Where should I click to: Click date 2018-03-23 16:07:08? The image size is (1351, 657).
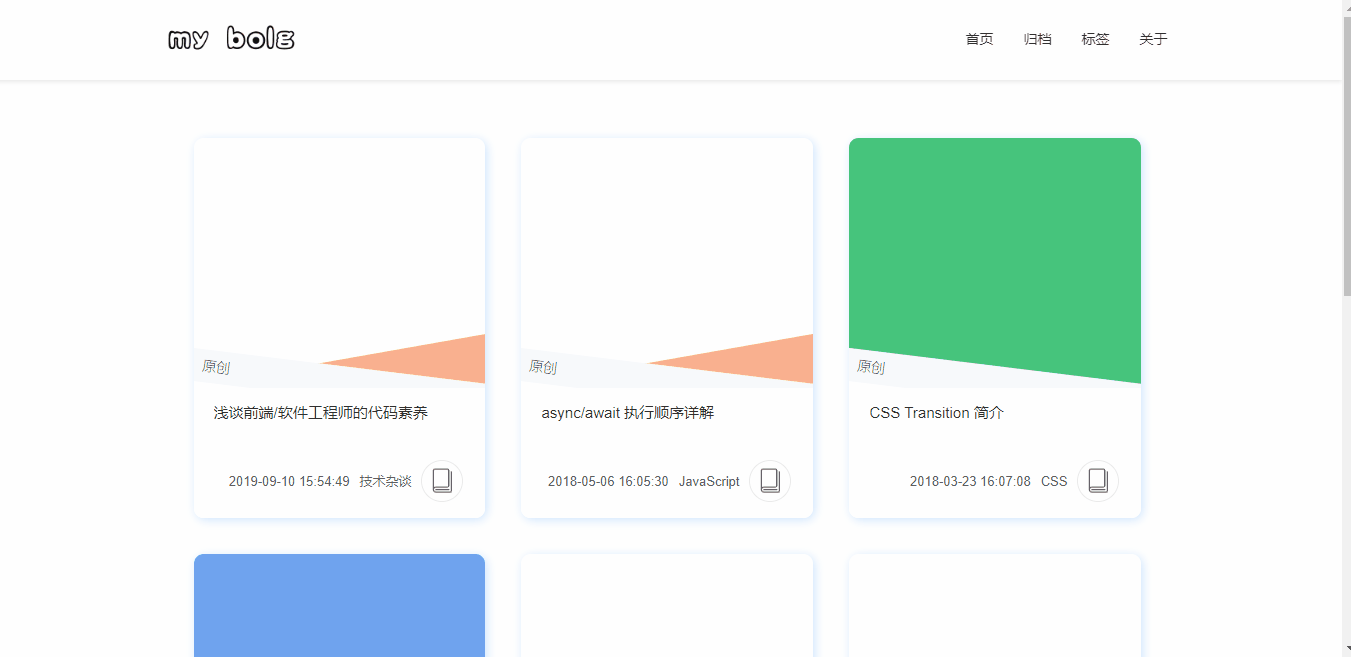click(x=970, y=481)
